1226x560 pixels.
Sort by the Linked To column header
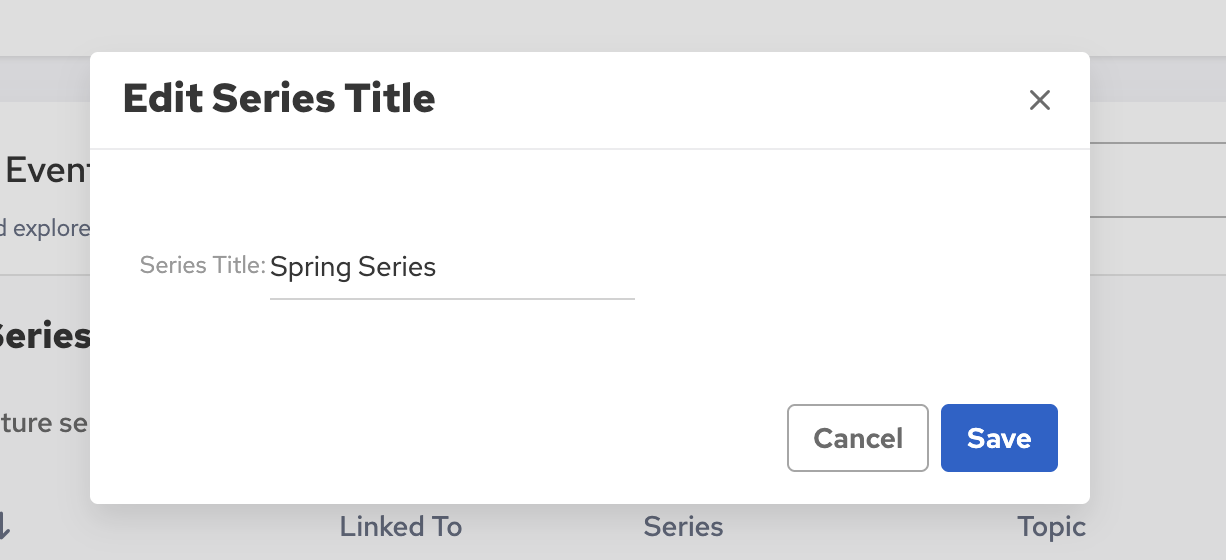400,527
